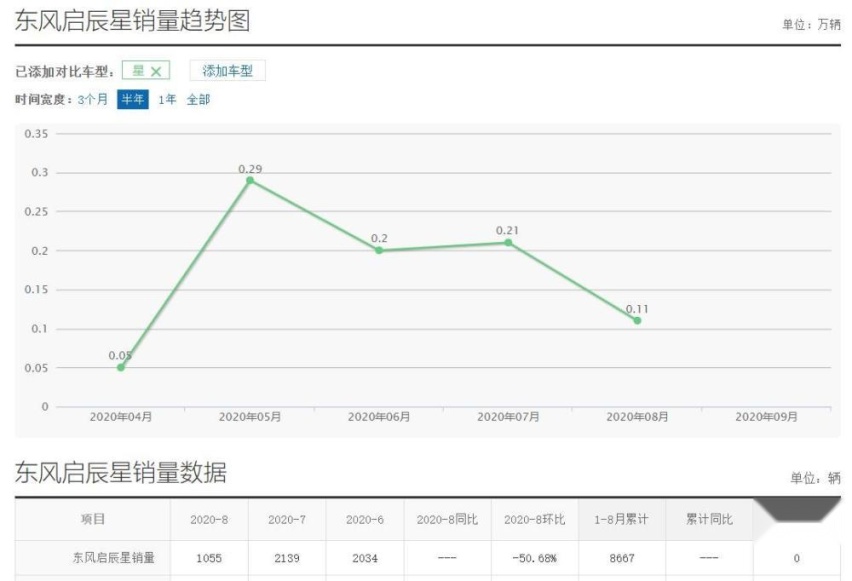Image resolution: width=852 pixels, height=581 pixels.
Task: Click the 添加车型 button
Action: (228, 71)
